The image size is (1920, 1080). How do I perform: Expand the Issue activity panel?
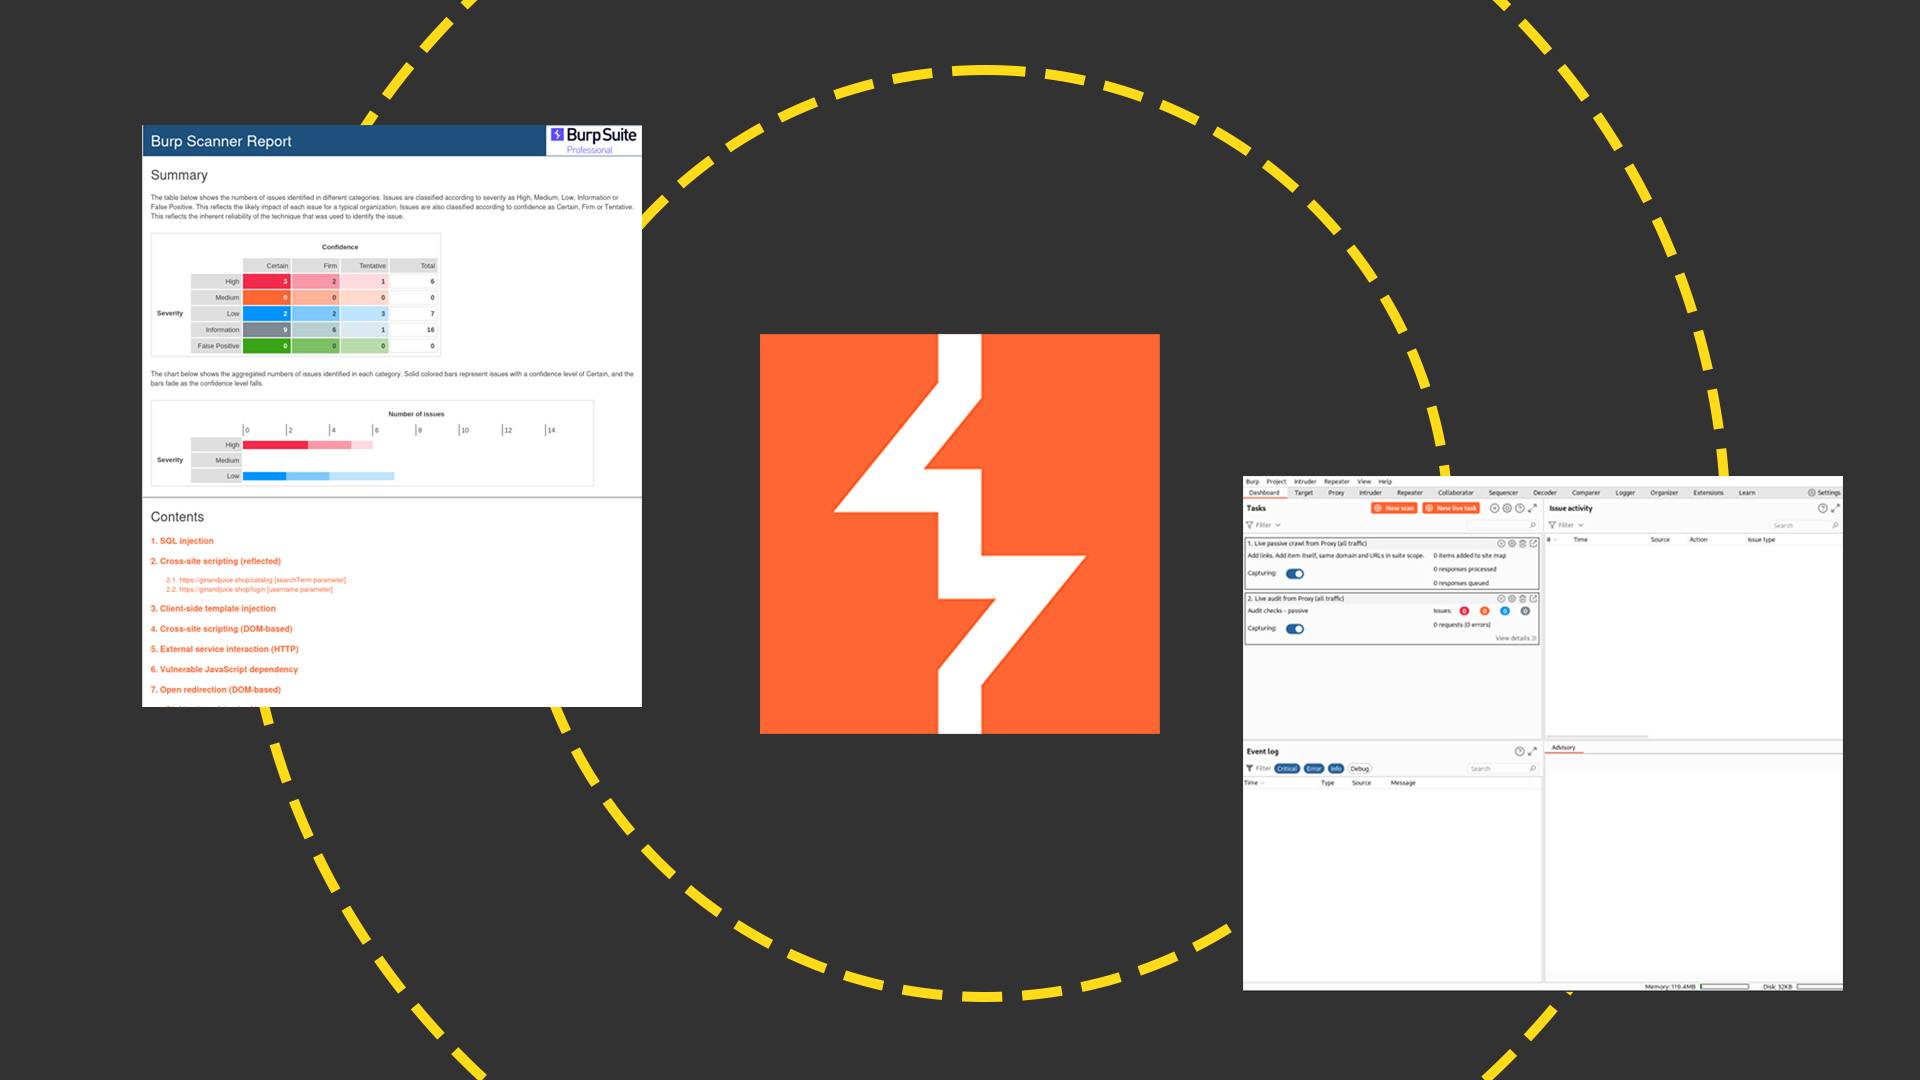click(1835, 508)
